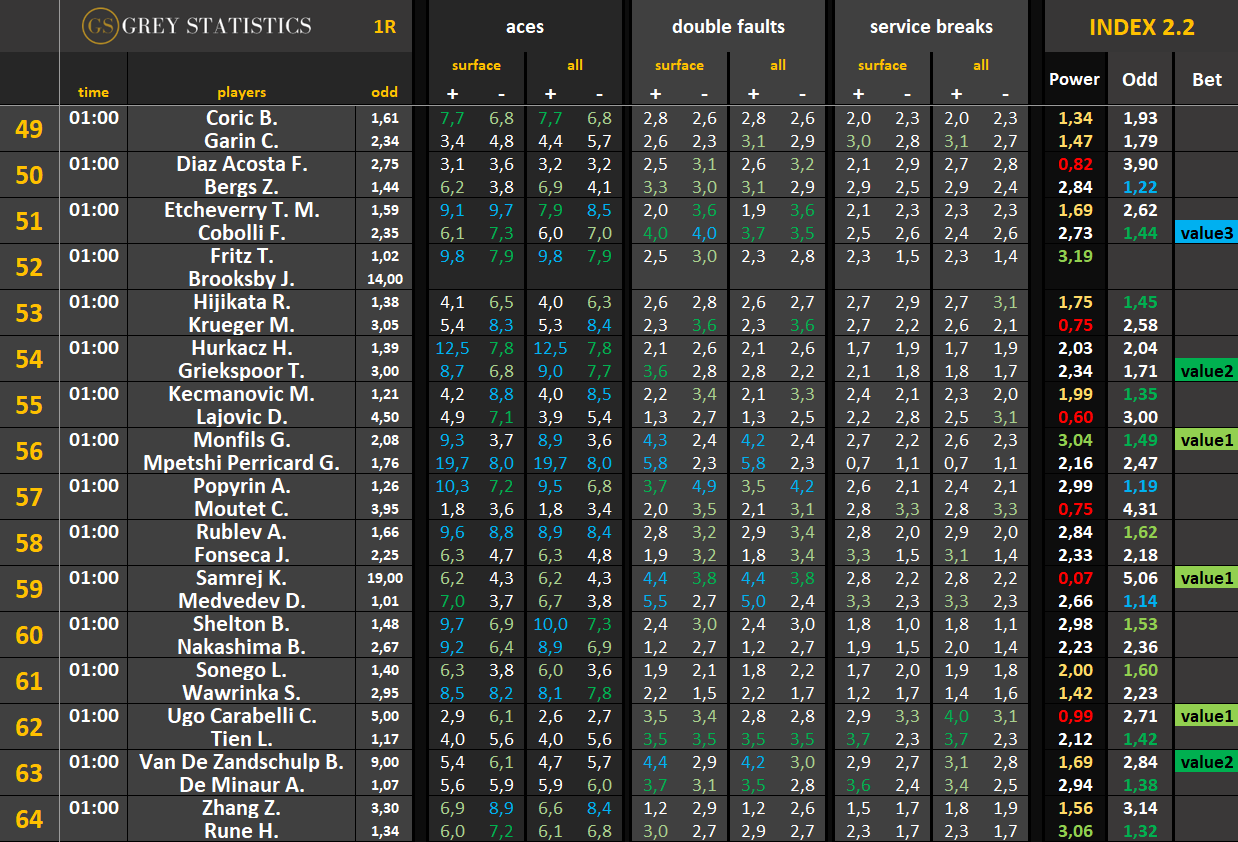Click the value3 bet tag for Cobolli

tap(1206, 233)
